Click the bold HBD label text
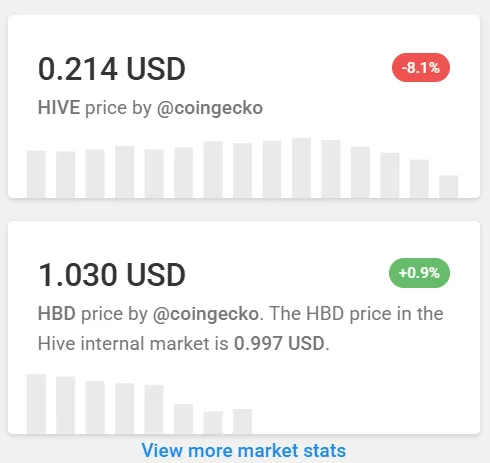Screen dimensions: 490x463 pos(57,314)
